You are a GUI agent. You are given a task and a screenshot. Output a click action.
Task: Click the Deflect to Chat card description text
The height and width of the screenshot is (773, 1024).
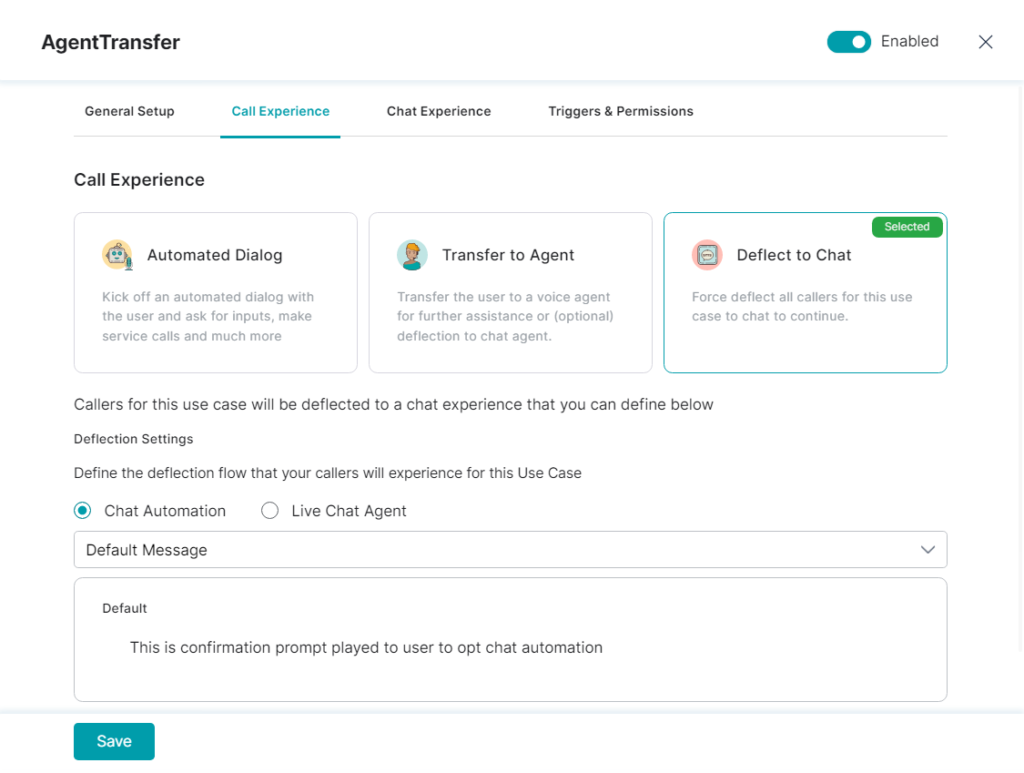point(801,306)
